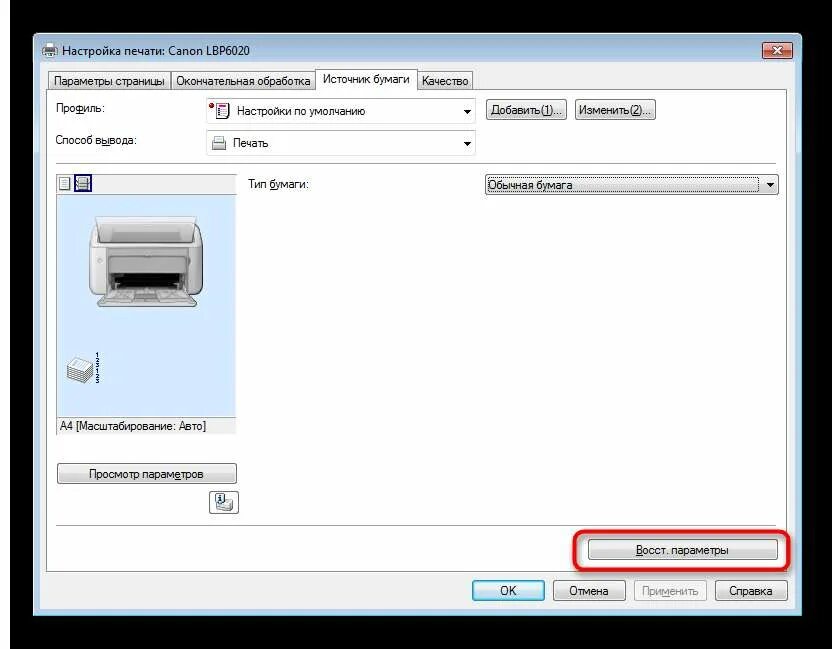This screenshot has width=835, height=649.
Task: Switch to Параметры страницы tab
Action: pyautogui.click(x=109, y=81)
